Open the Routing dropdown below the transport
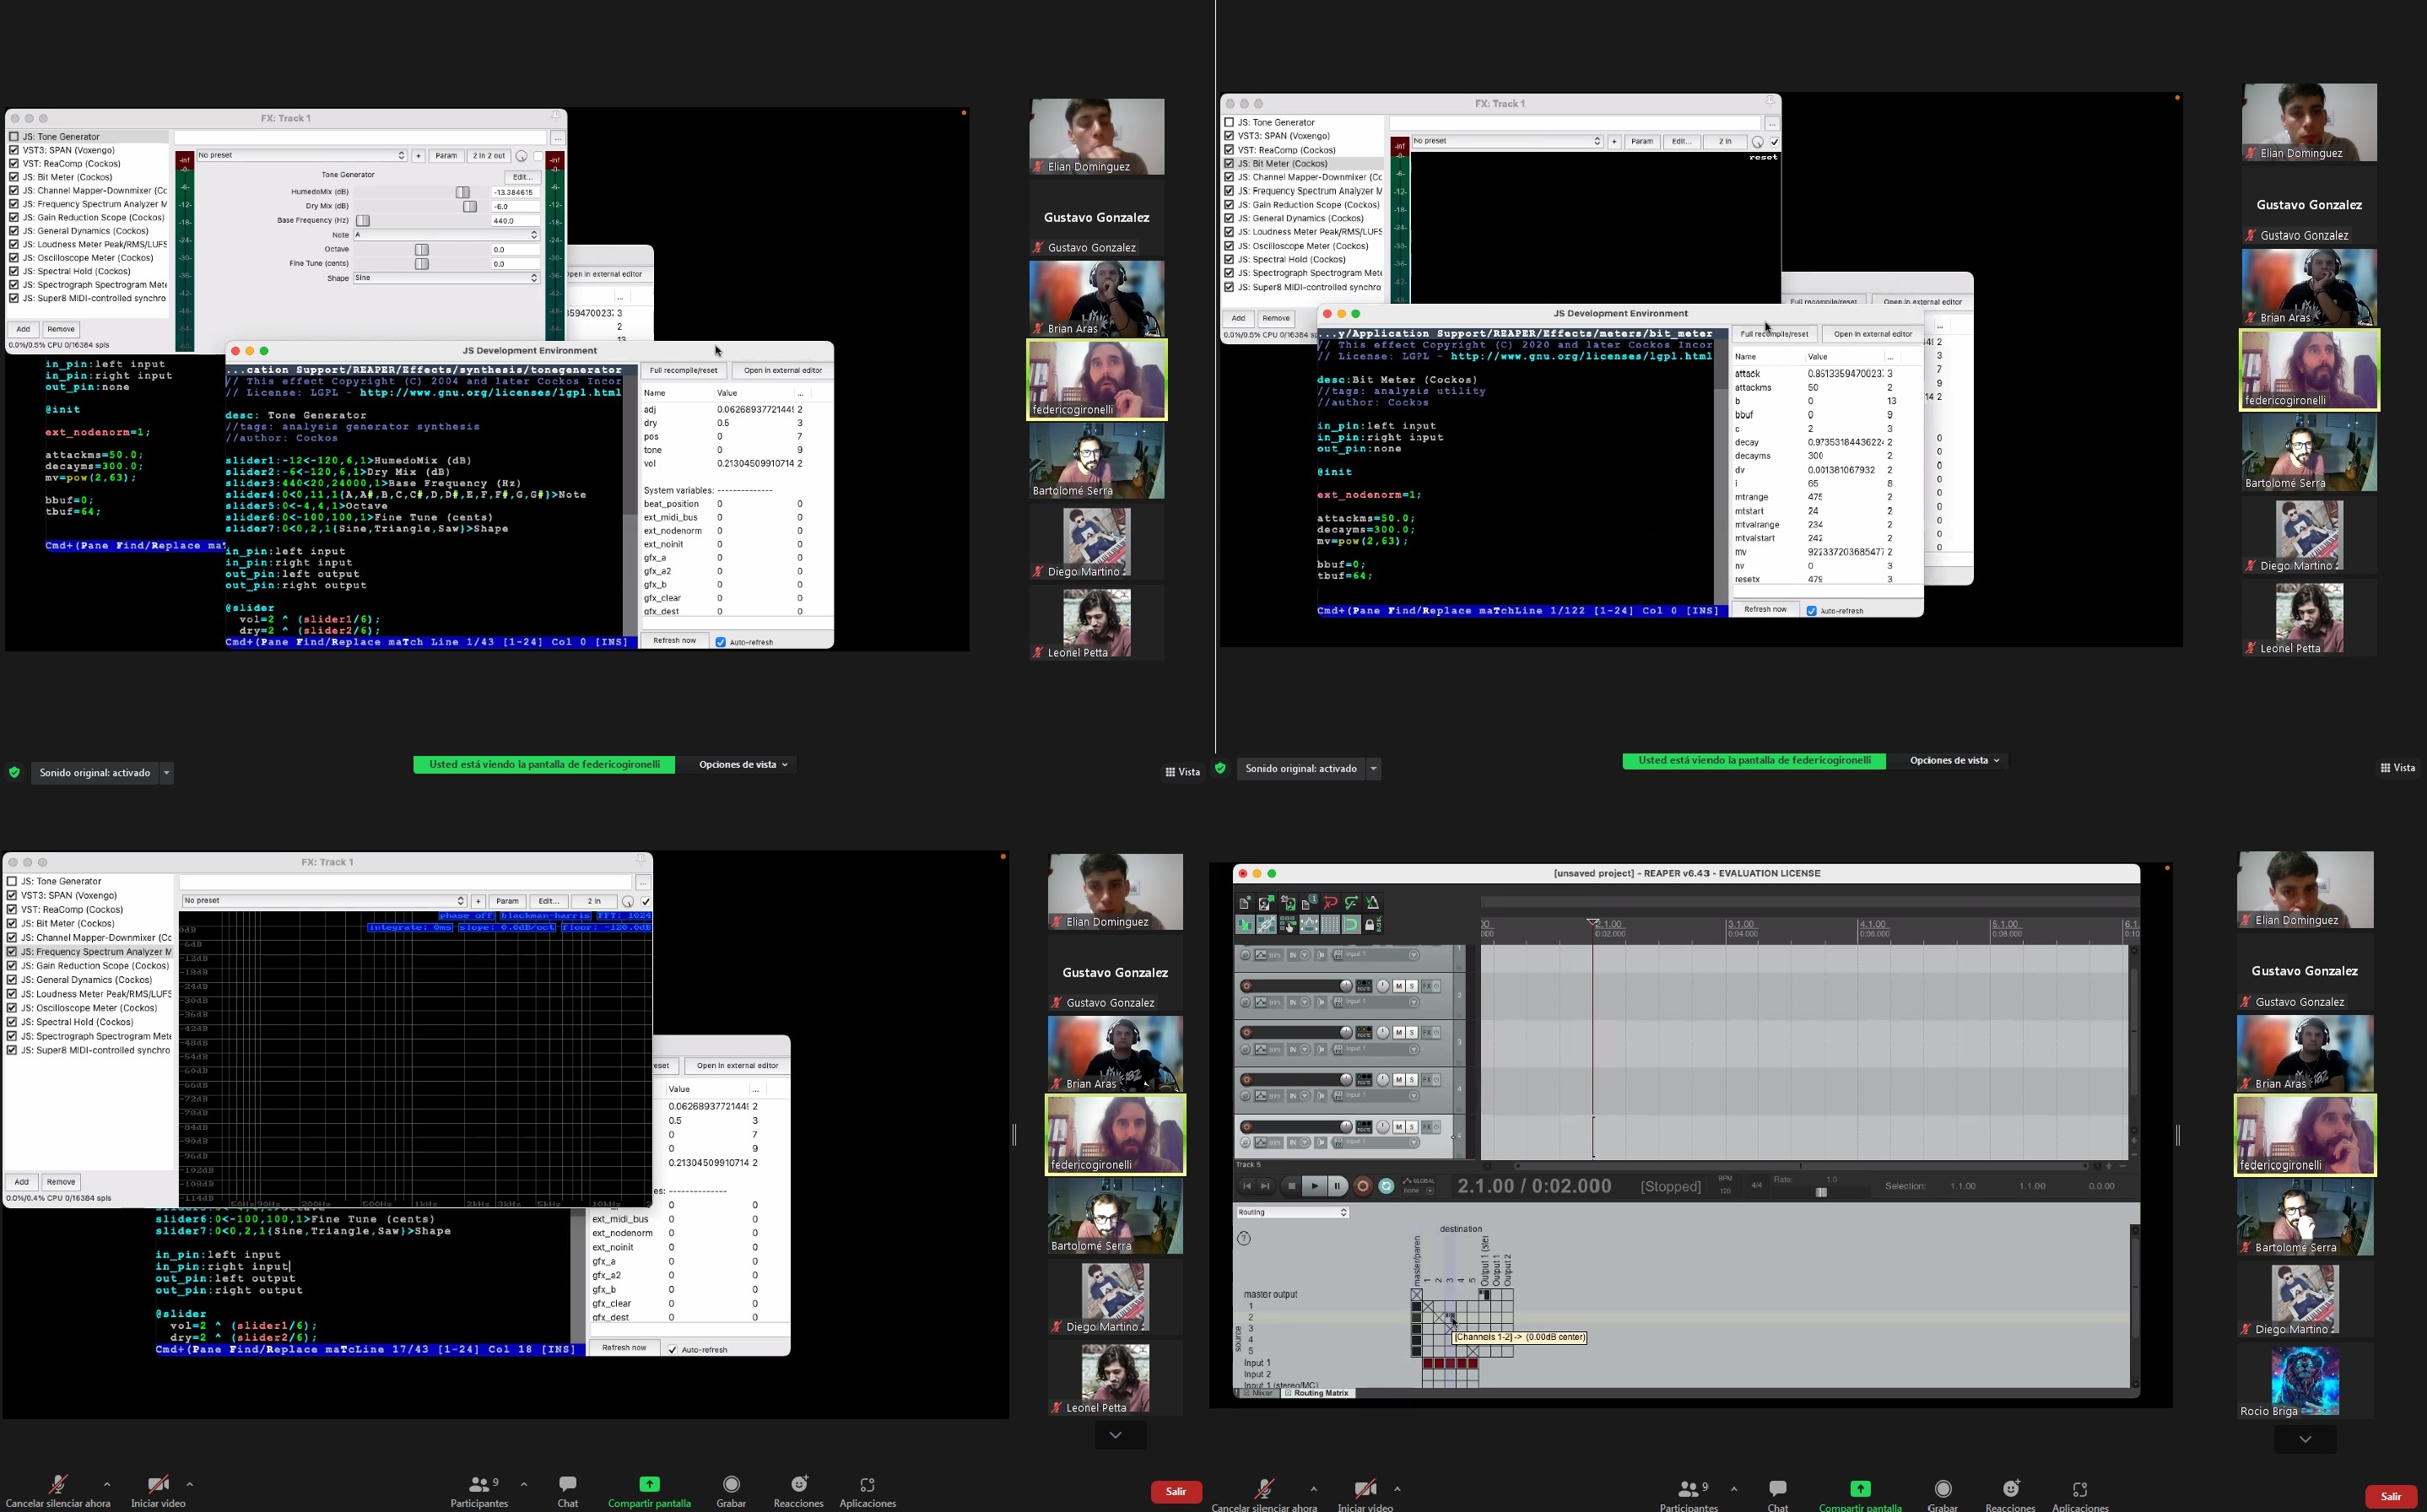This screenshot has width=2427, height=1512. click(x=1292, y=1212)
